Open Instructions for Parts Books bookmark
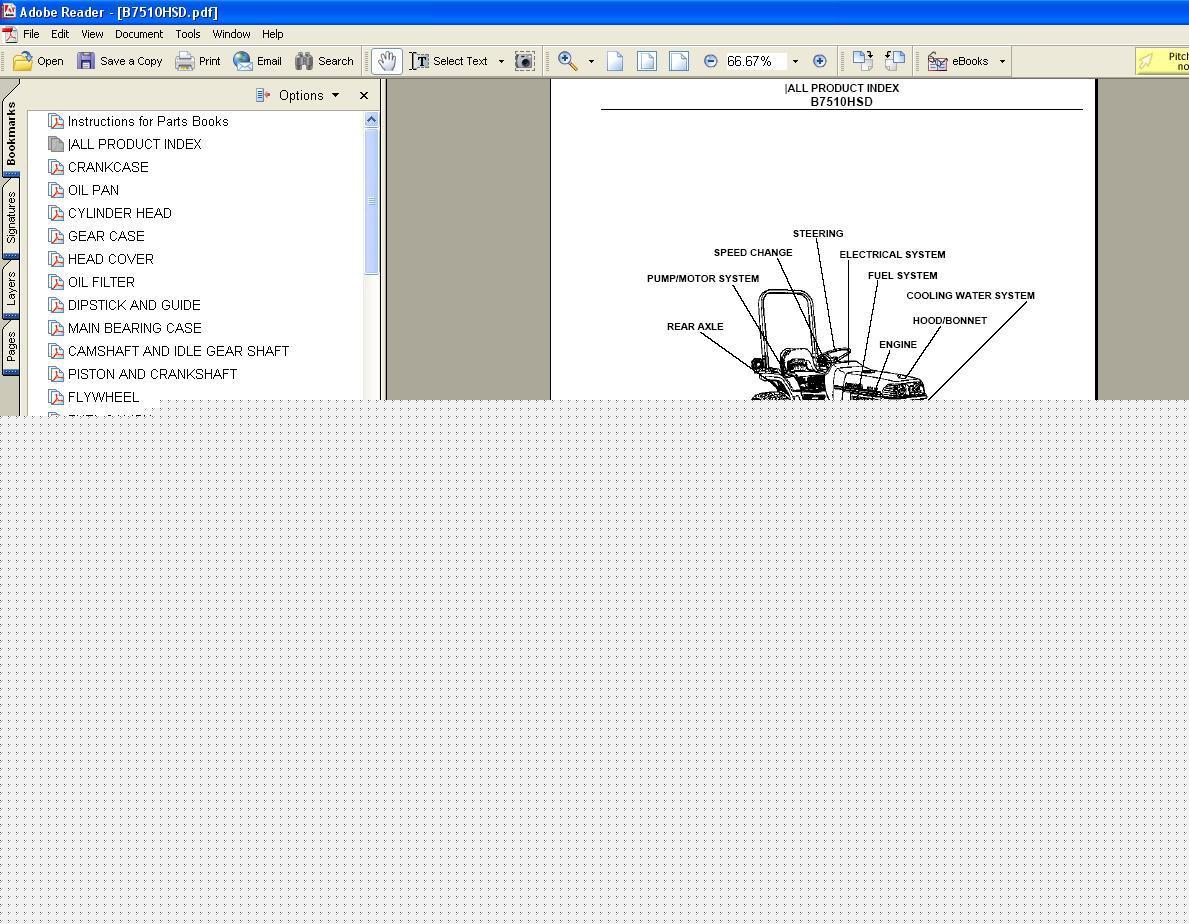Screen dimensions: 1189x924 pyautogui.click(x=148, y=121)
